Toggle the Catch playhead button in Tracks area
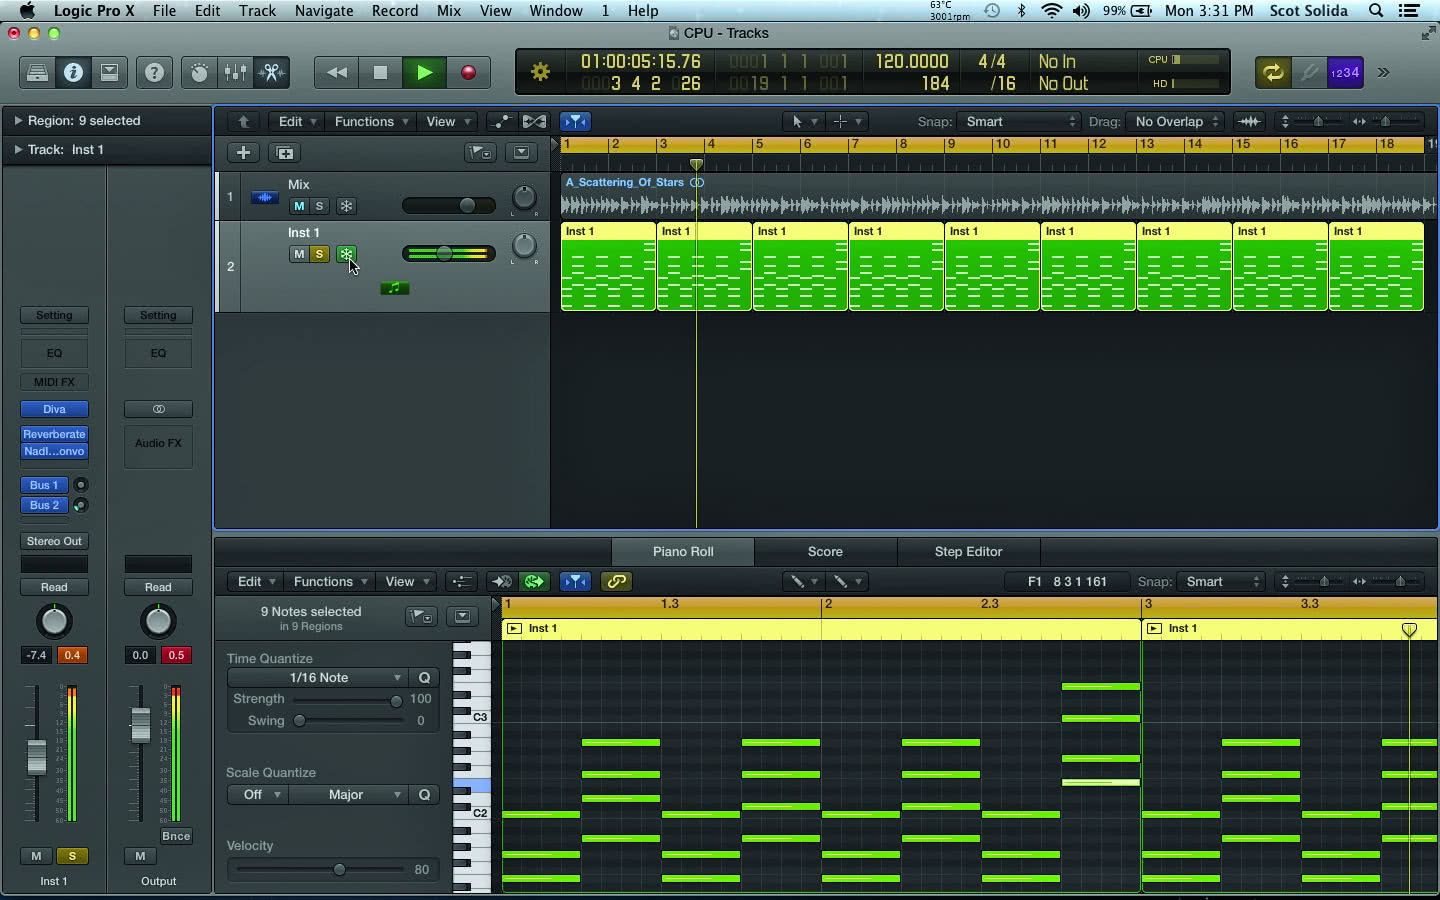This screenshot has width=1440, height=900. pyautogui.click(x=575, y=121)
